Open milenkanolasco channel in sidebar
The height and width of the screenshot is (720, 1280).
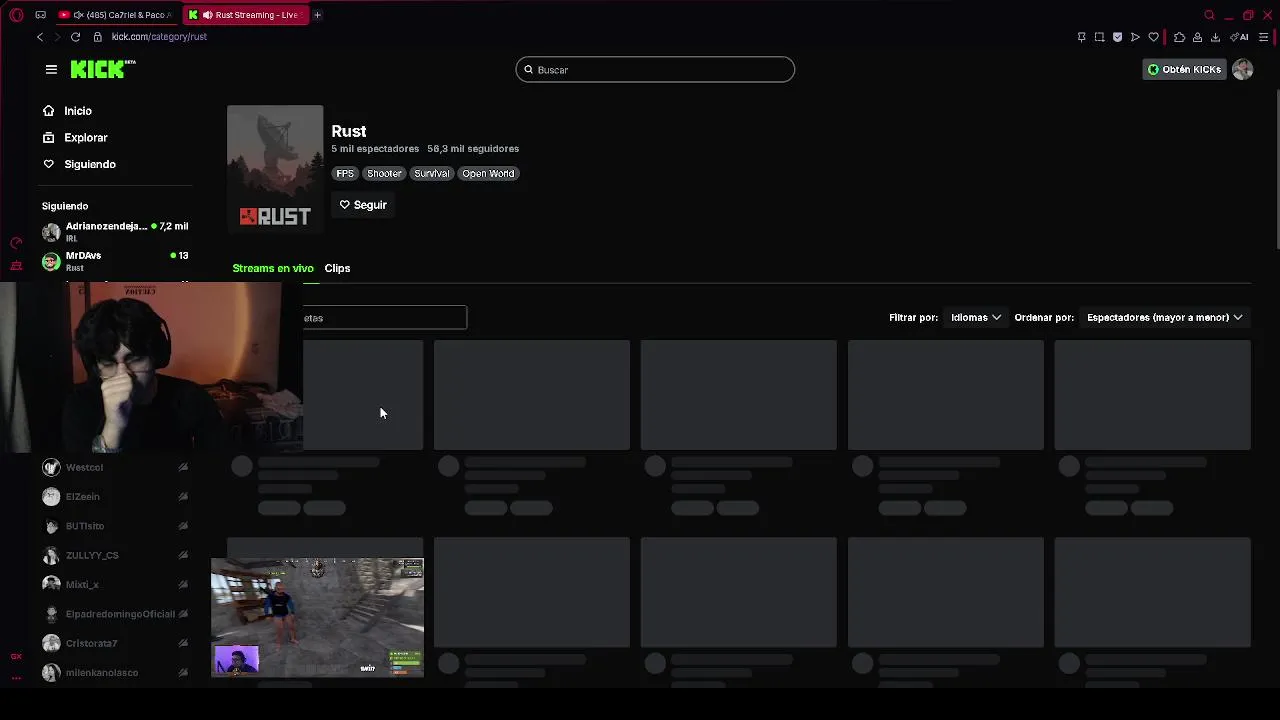[115, 672]
